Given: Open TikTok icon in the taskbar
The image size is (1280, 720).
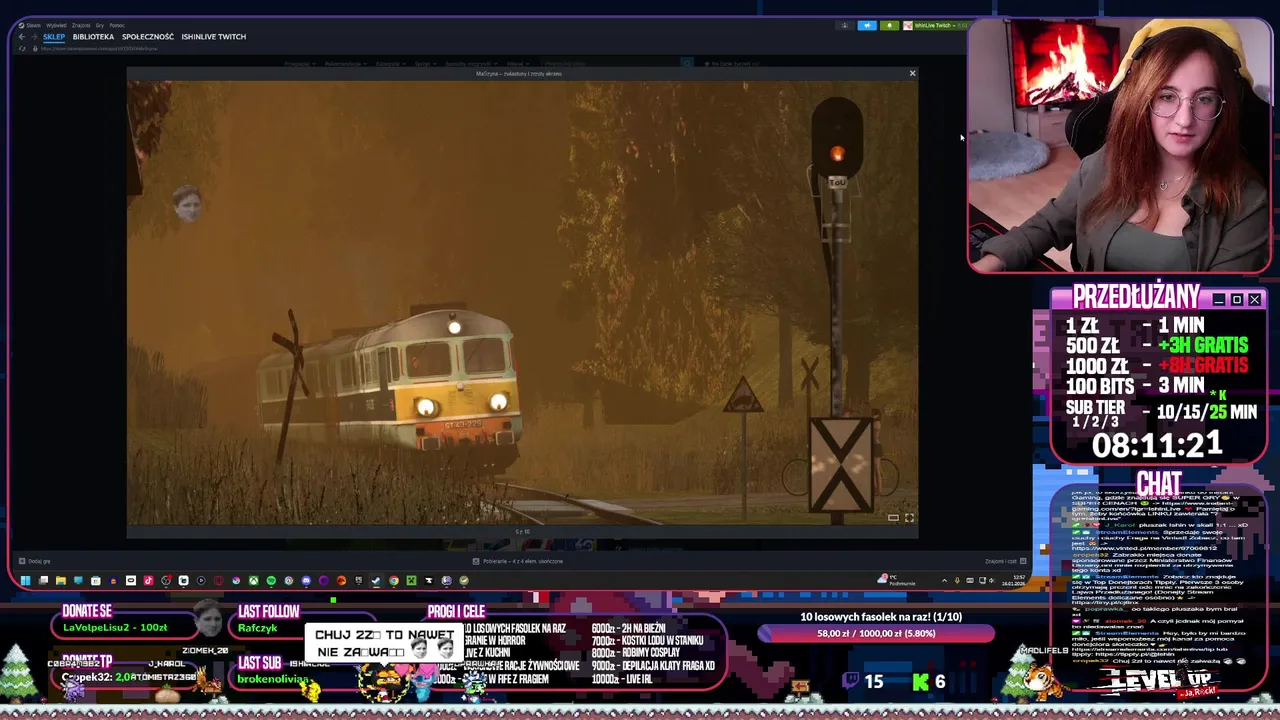Looking at the screenshot, I should [x=148, y=580].
